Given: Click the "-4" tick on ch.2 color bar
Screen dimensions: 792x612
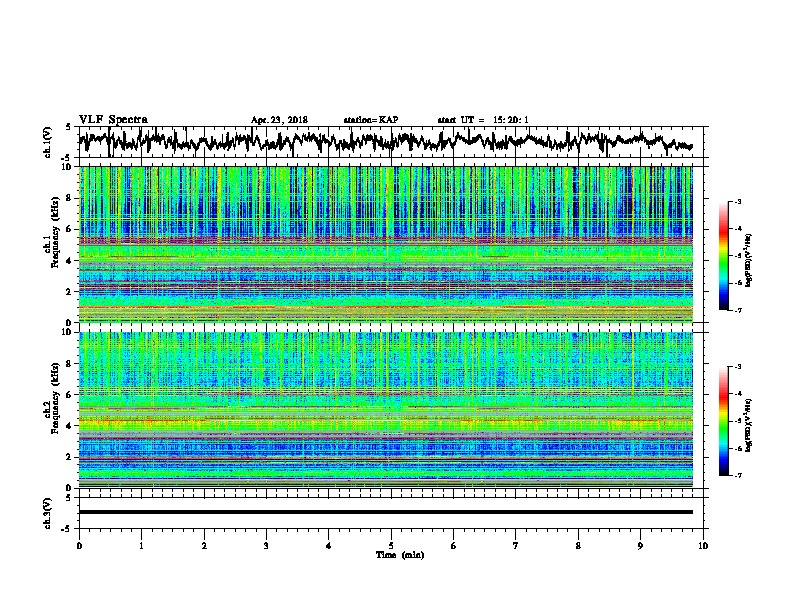Looking at the screenshot, I should click(738, 394).
